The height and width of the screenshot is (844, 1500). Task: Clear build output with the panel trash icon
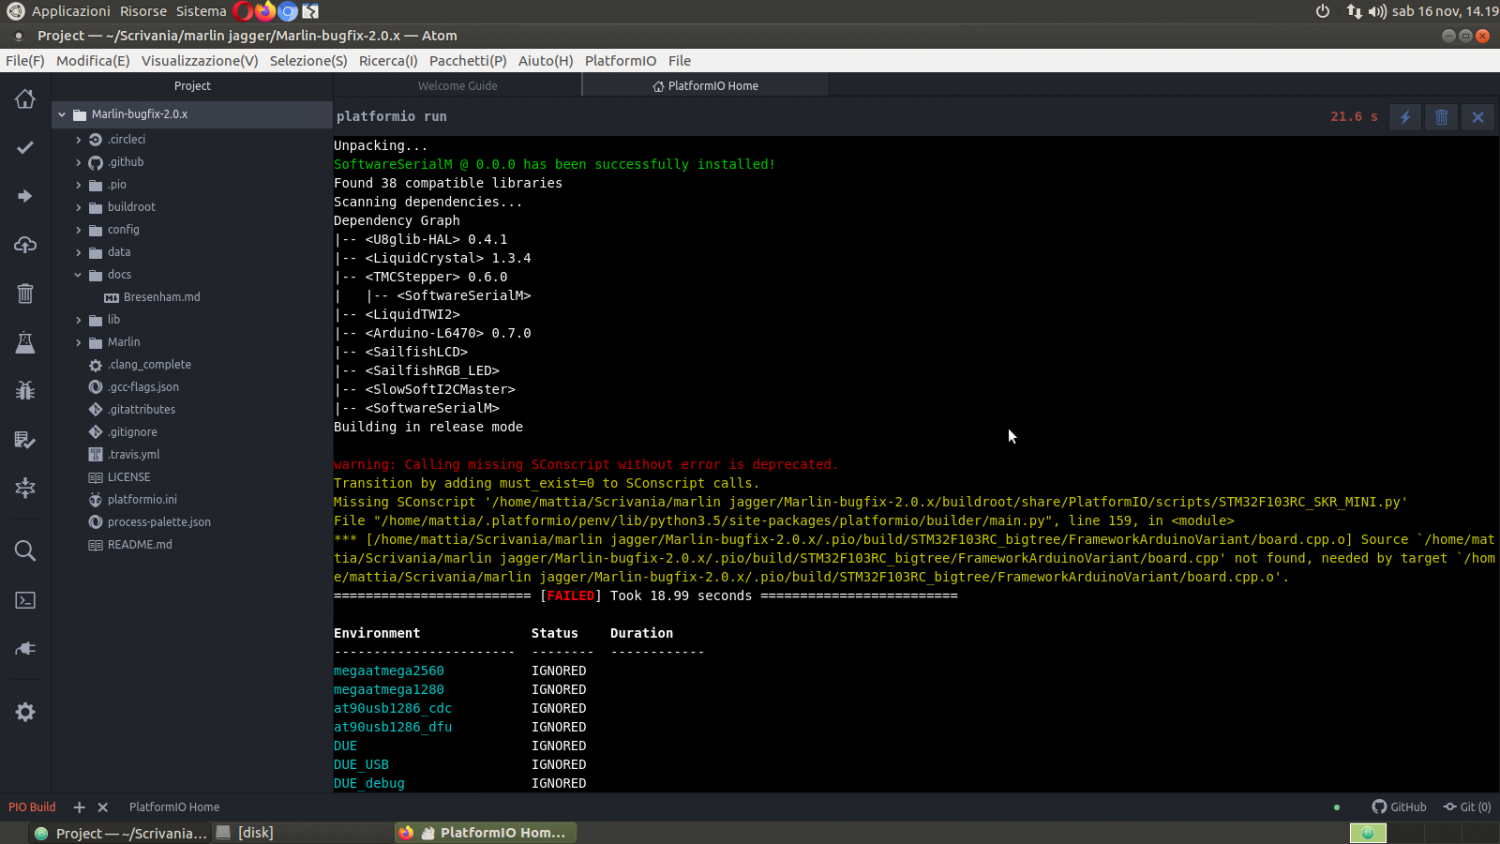click(x=1442, y=117)
